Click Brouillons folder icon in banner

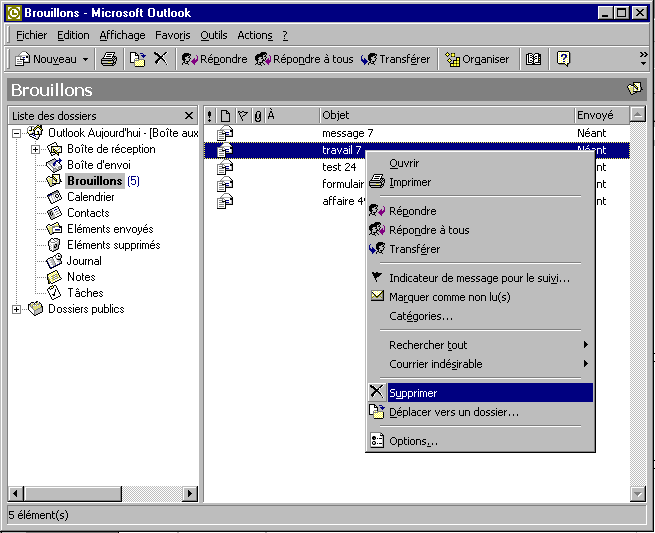coord(635,89)
